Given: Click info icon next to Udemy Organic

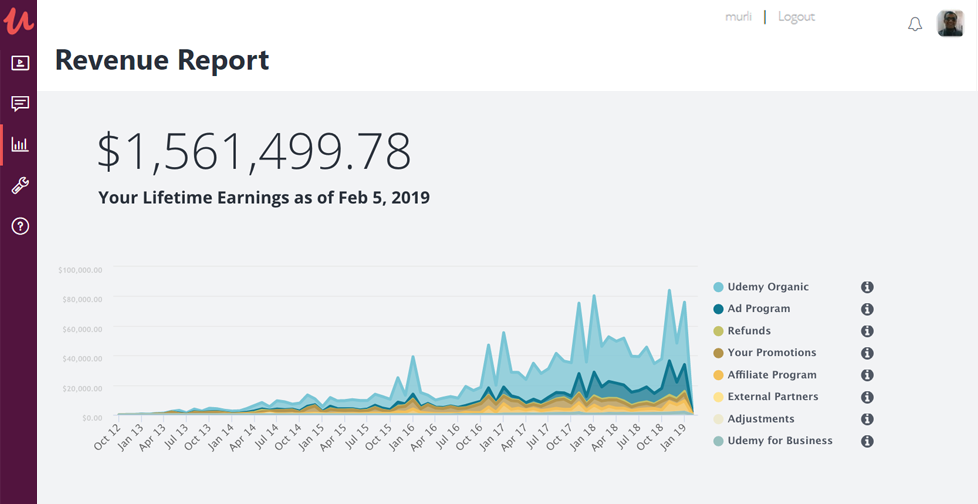Looking at the screenshot, I should point(867,287).
